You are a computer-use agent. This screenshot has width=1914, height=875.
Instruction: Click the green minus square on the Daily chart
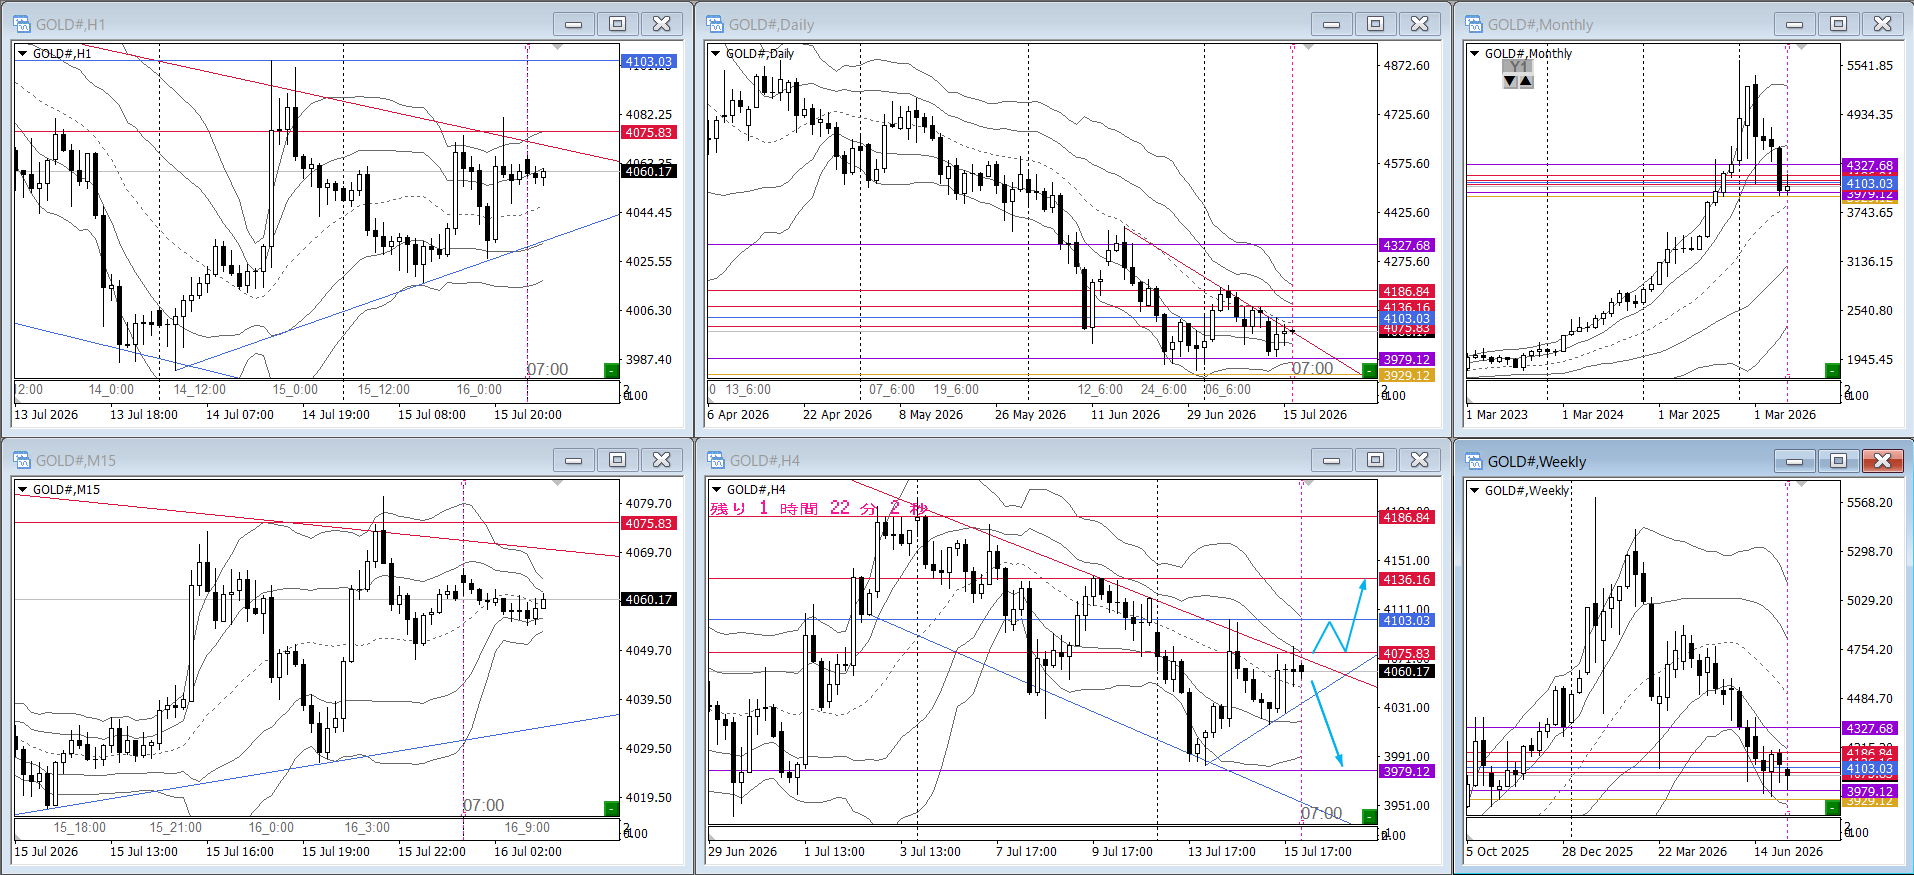[x=1369, y=371]
